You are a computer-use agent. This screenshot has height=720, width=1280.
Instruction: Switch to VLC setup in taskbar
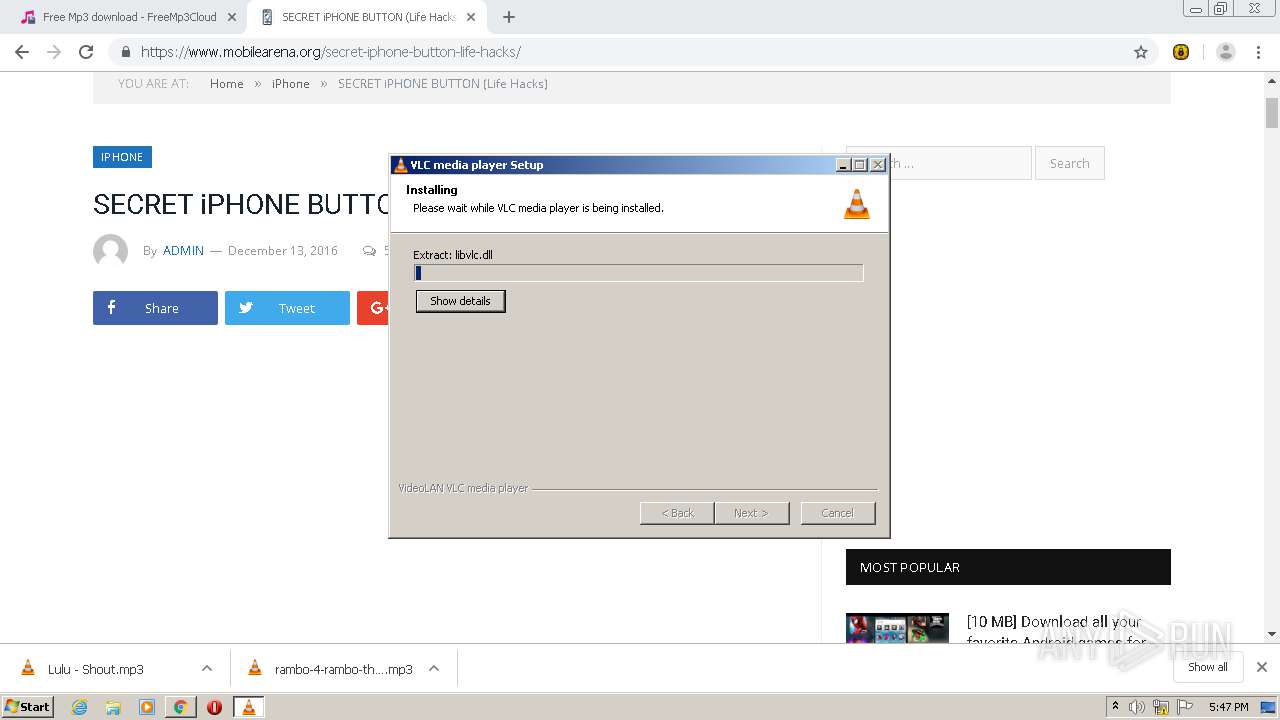click(248, 707)
